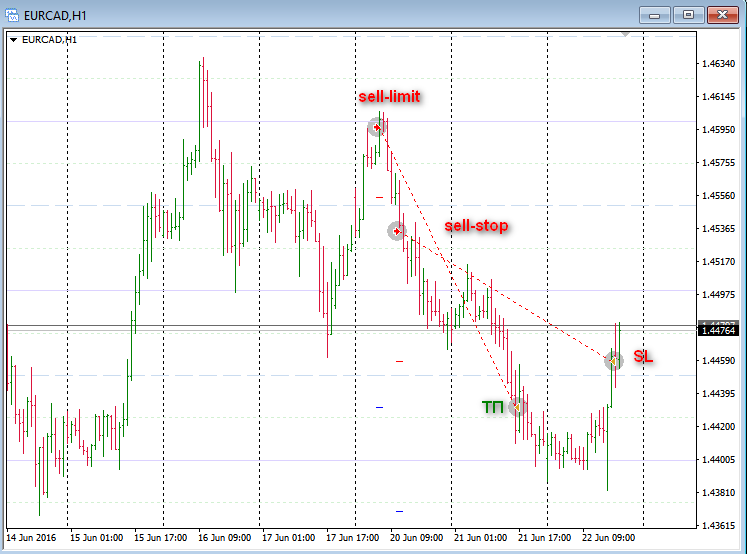Click the 22 Jun 09:00 time axis label
The width and height of the screenshot is (747, 554).
[608, 538]
